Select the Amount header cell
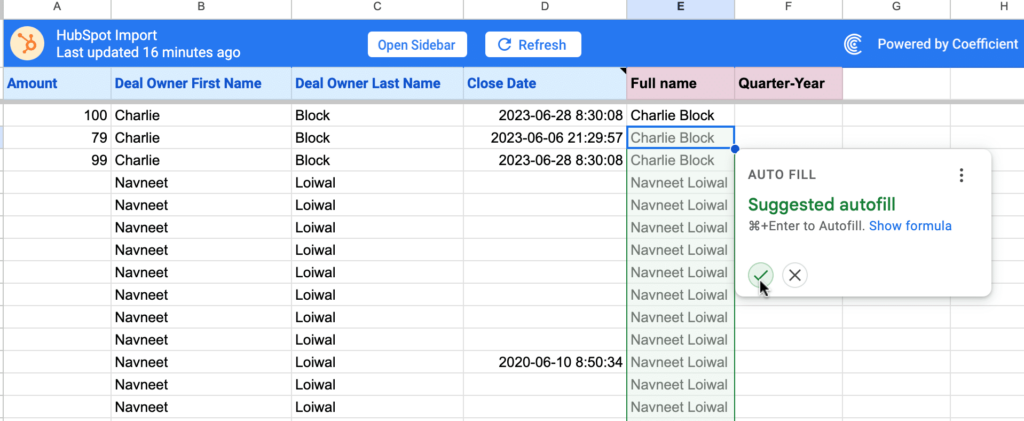The width and height of the screenshot is (1024, 421). coord(56,83)
